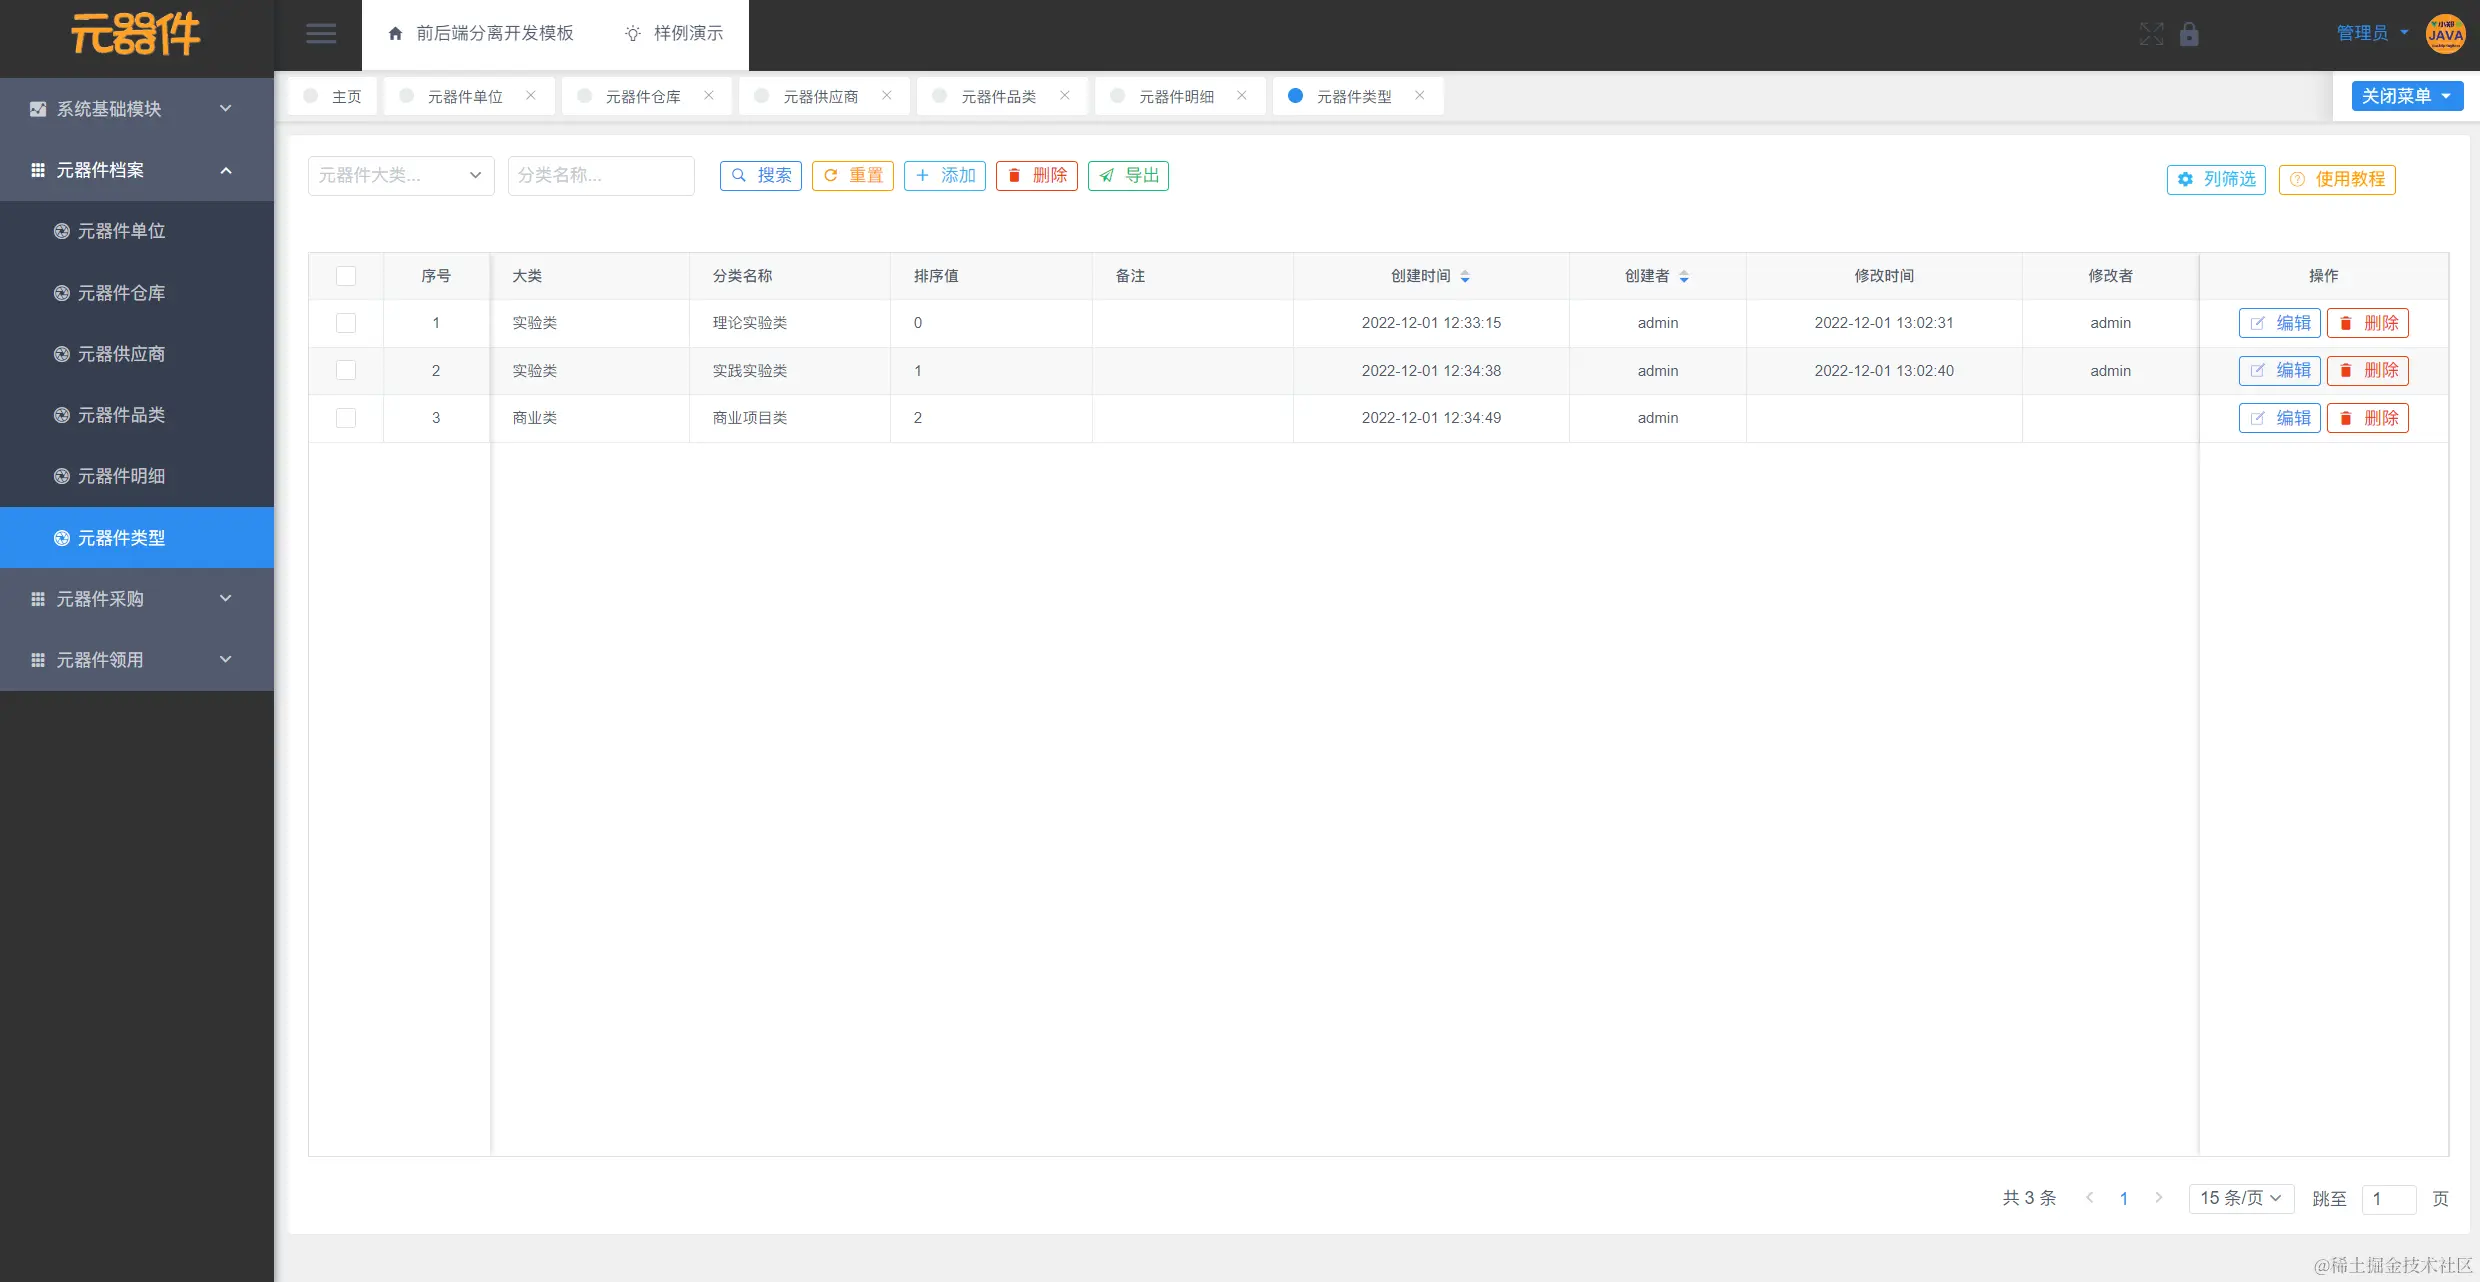The width and height of the screenshot is (2480, 1282).
Task: Close the 元器件仓库 tab
Action: [709, 96]
